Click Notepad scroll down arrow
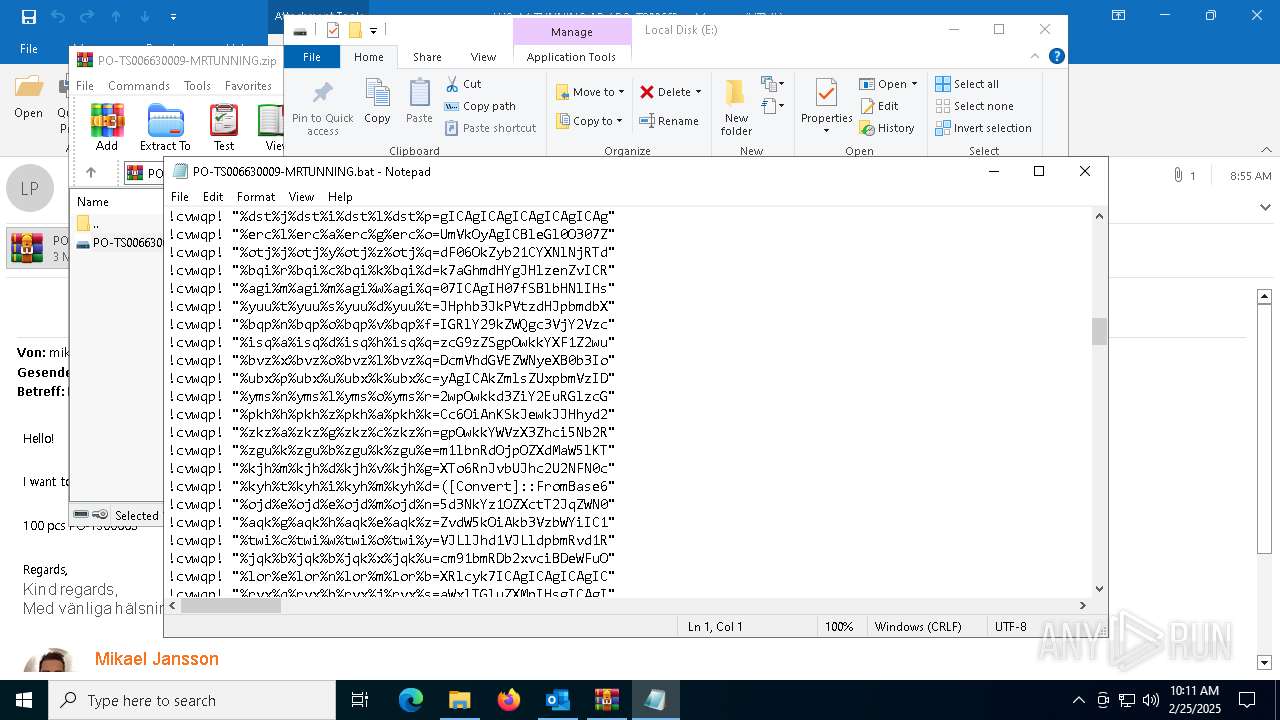Image resolution: width=1280 pixels, height=720 pixels. tap(1099, 588)
